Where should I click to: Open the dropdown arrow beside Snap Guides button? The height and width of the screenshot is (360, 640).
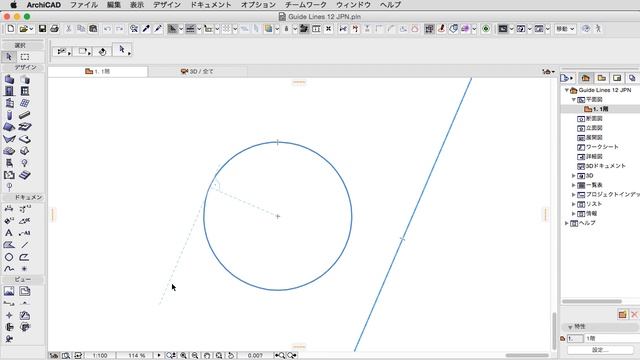tap(199, 29)
